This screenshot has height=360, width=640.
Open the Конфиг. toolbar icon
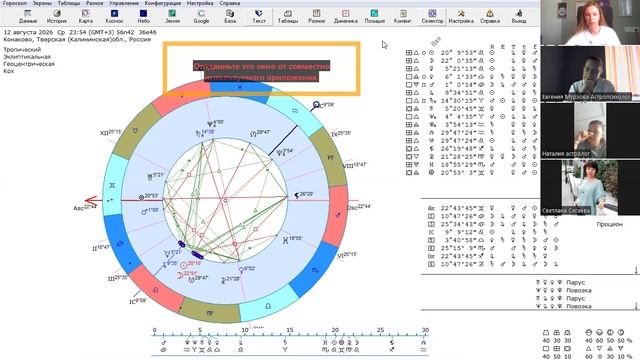pyautogui.click(x=403, y=17)
